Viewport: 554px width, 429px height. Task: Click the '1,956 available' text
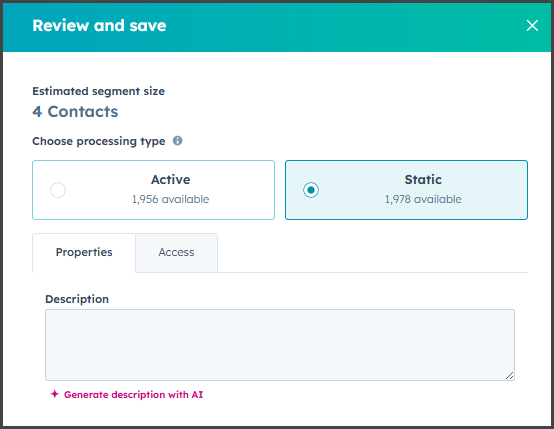point(171,199)
